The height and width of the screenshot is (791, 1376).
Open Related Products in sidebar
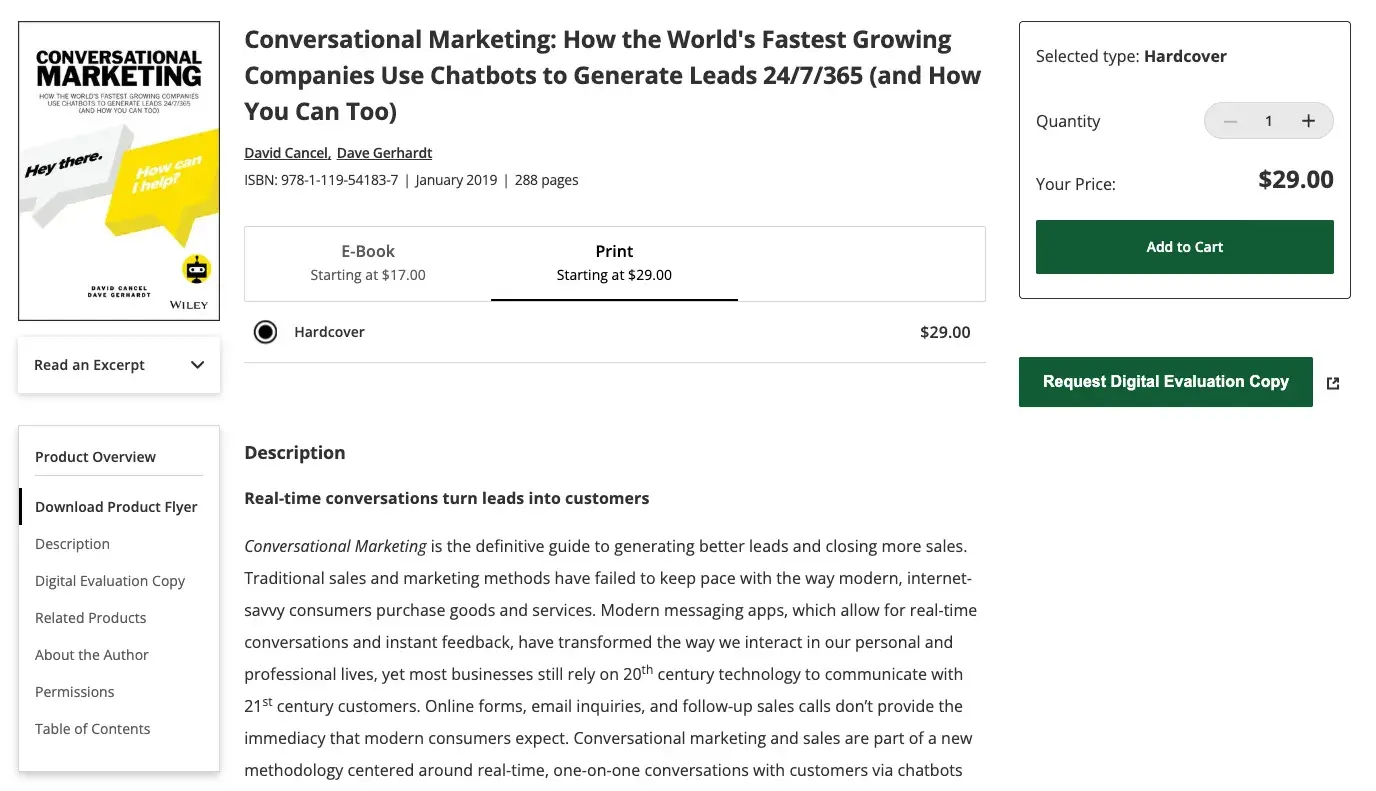[90, 618]
